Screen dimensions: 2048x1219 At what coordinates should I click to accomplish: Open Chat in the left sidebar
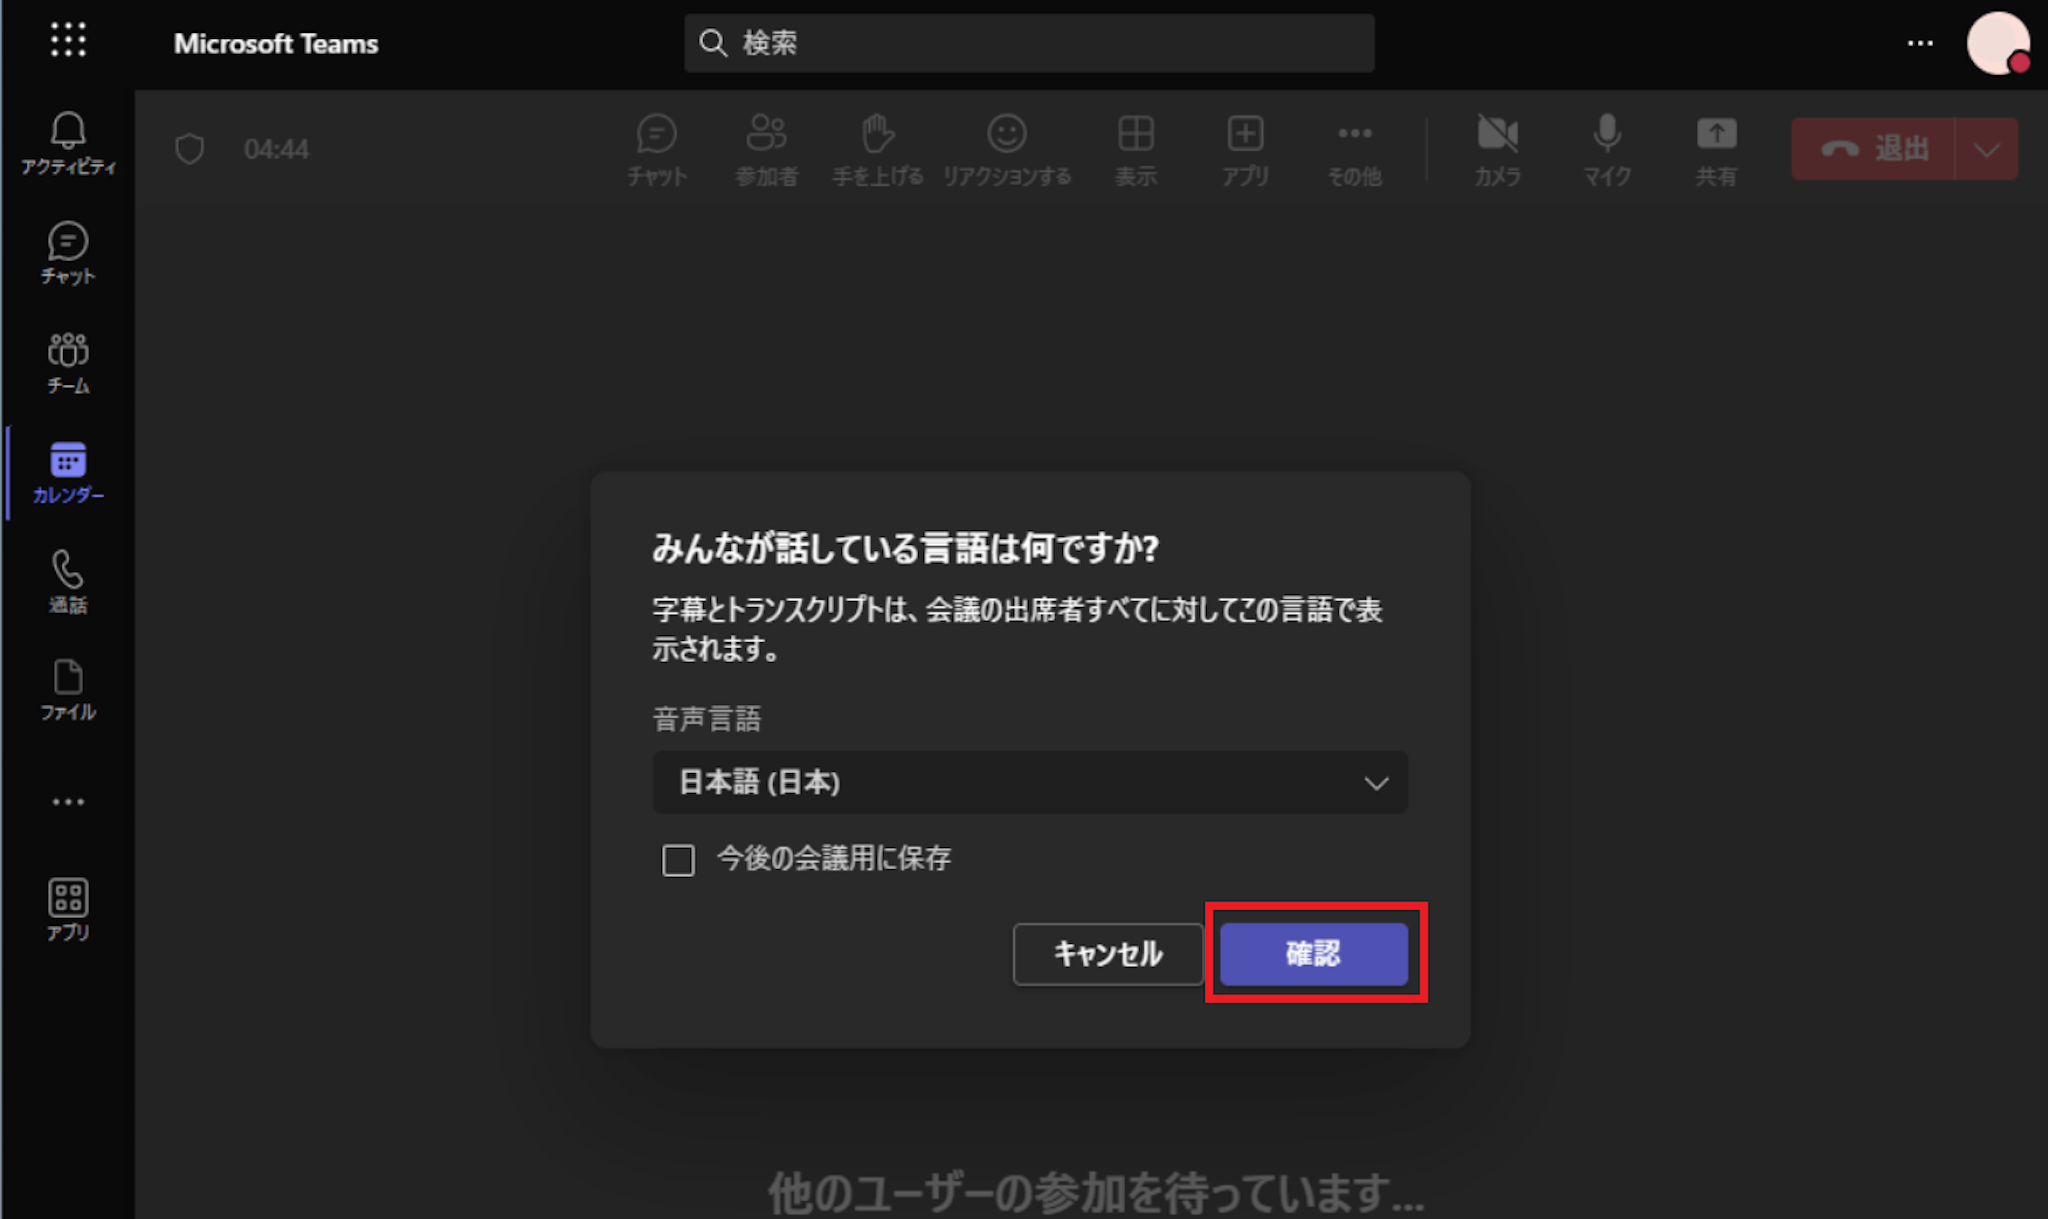click(x=68, y=253)
